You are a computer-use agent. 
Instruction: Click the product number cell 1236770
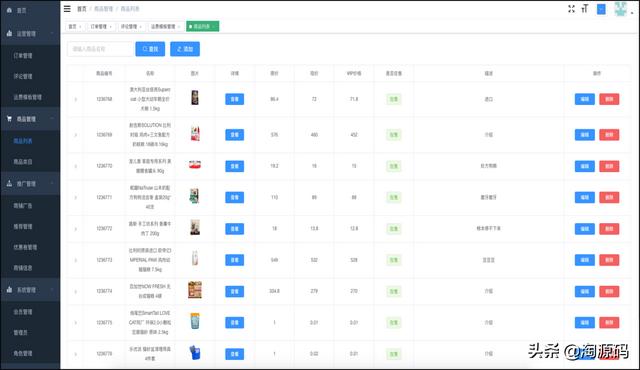104,166
